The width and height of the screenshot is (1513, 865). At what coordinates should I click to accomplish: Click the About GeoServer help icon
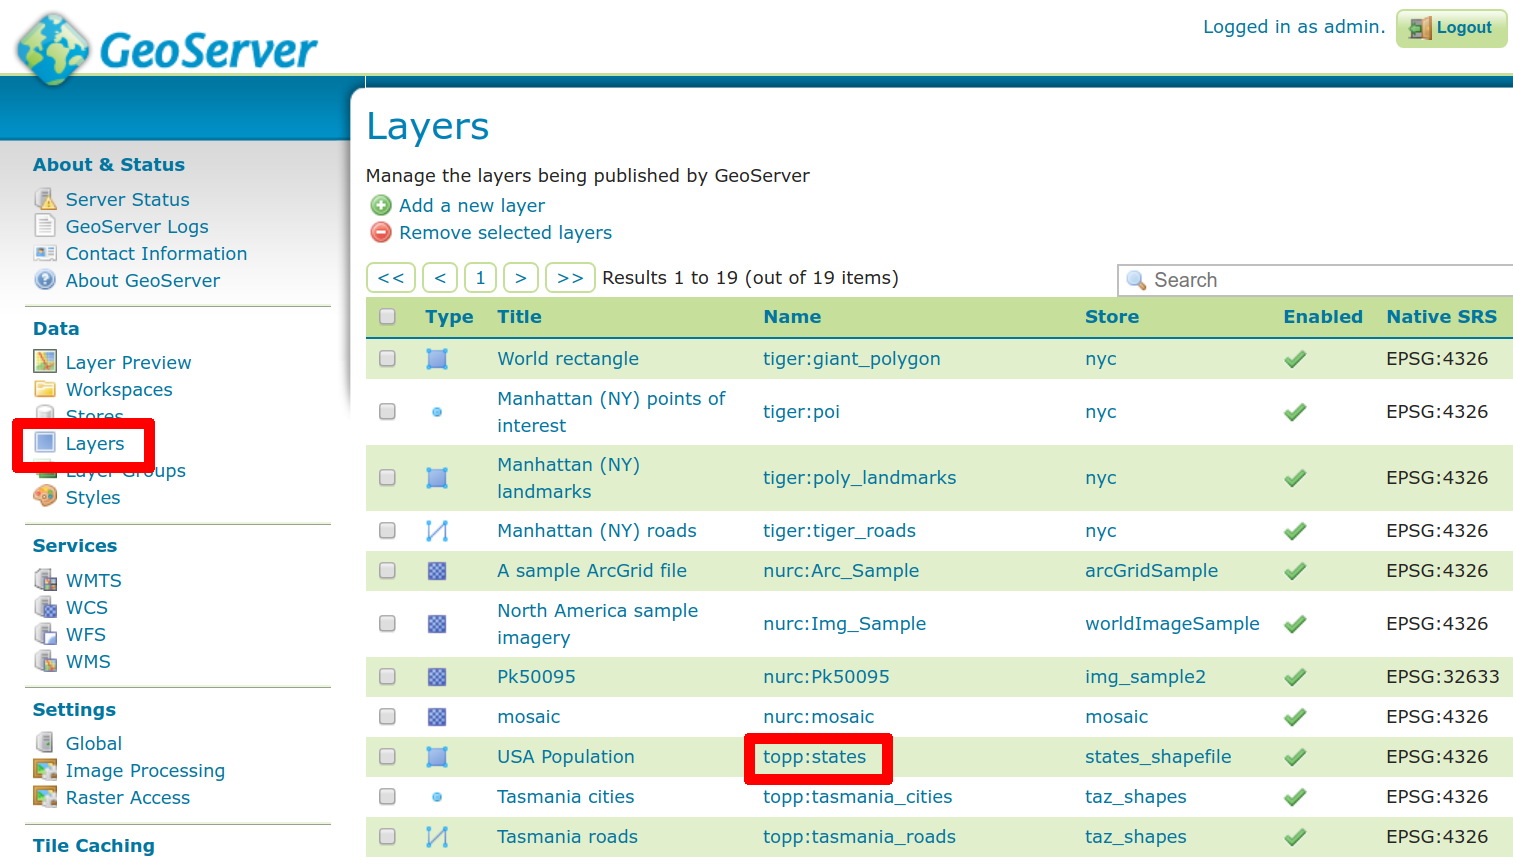click(x=45, y=280)
